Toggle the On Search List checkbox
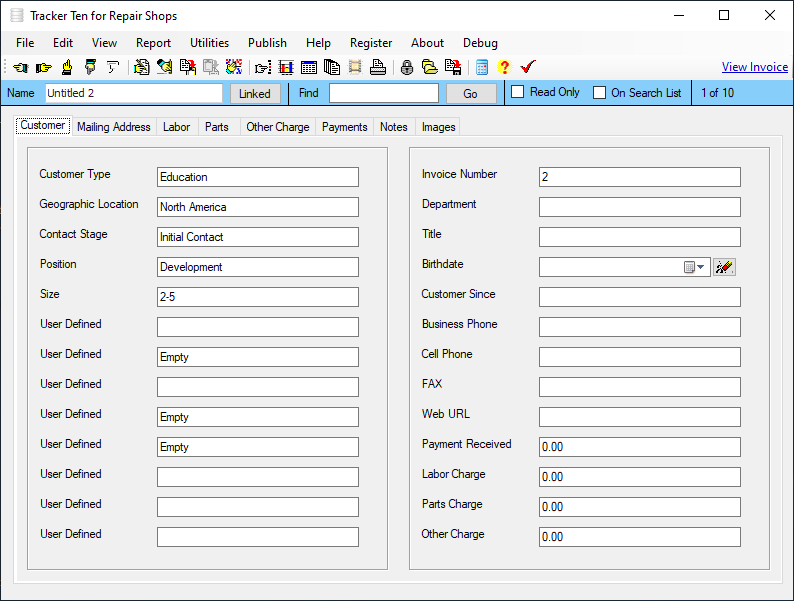794x601 pixels. pos(600,93)
